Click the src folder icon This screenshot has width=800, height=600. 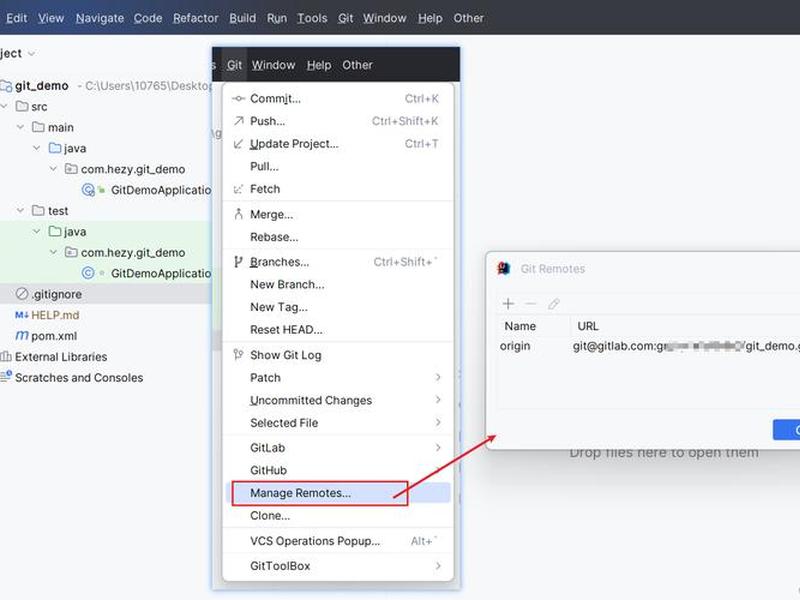22,106
